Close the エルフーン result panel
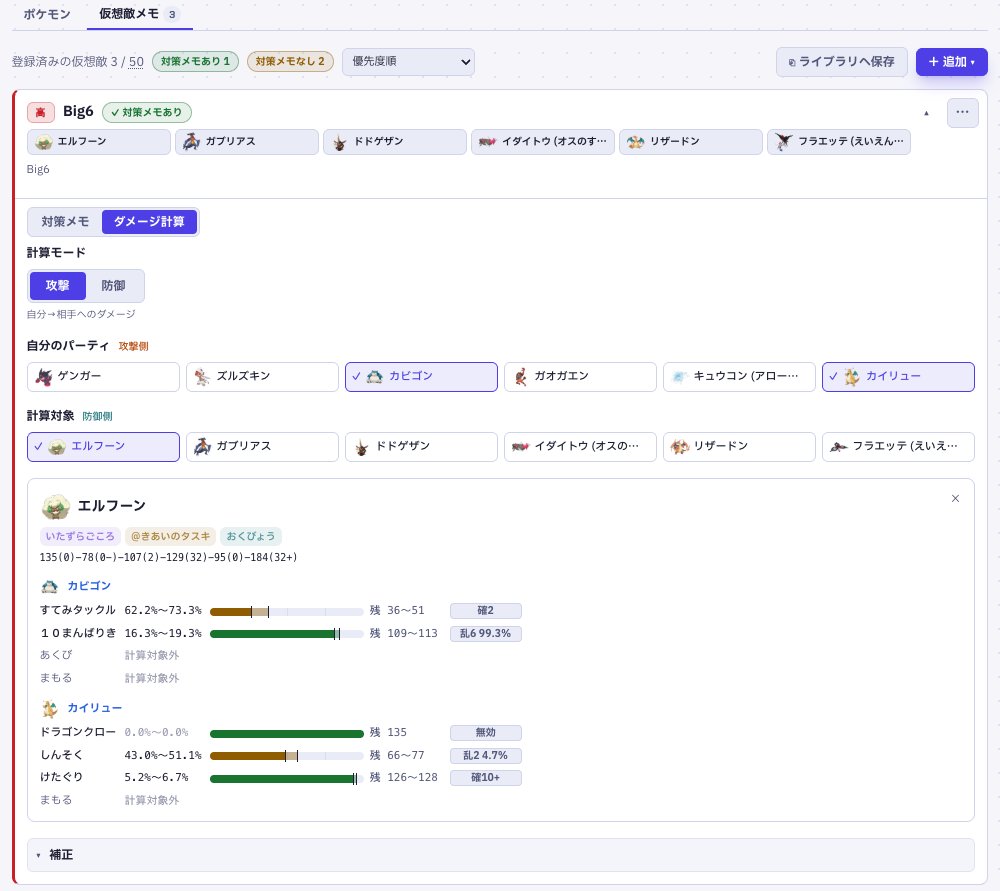This screenshot has height=891, width=1000. [x=955, y=499]
